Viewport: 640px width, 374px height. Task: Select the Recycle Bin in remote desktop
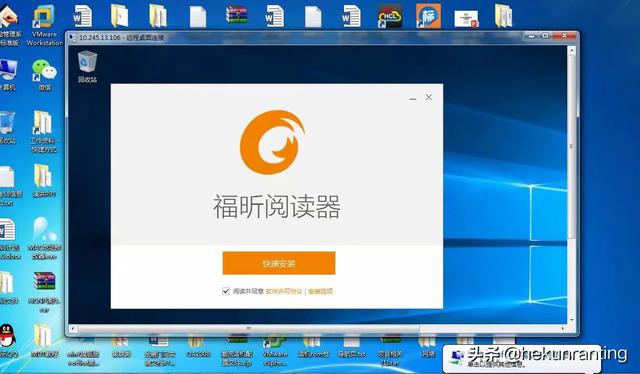tap(87, 67)
